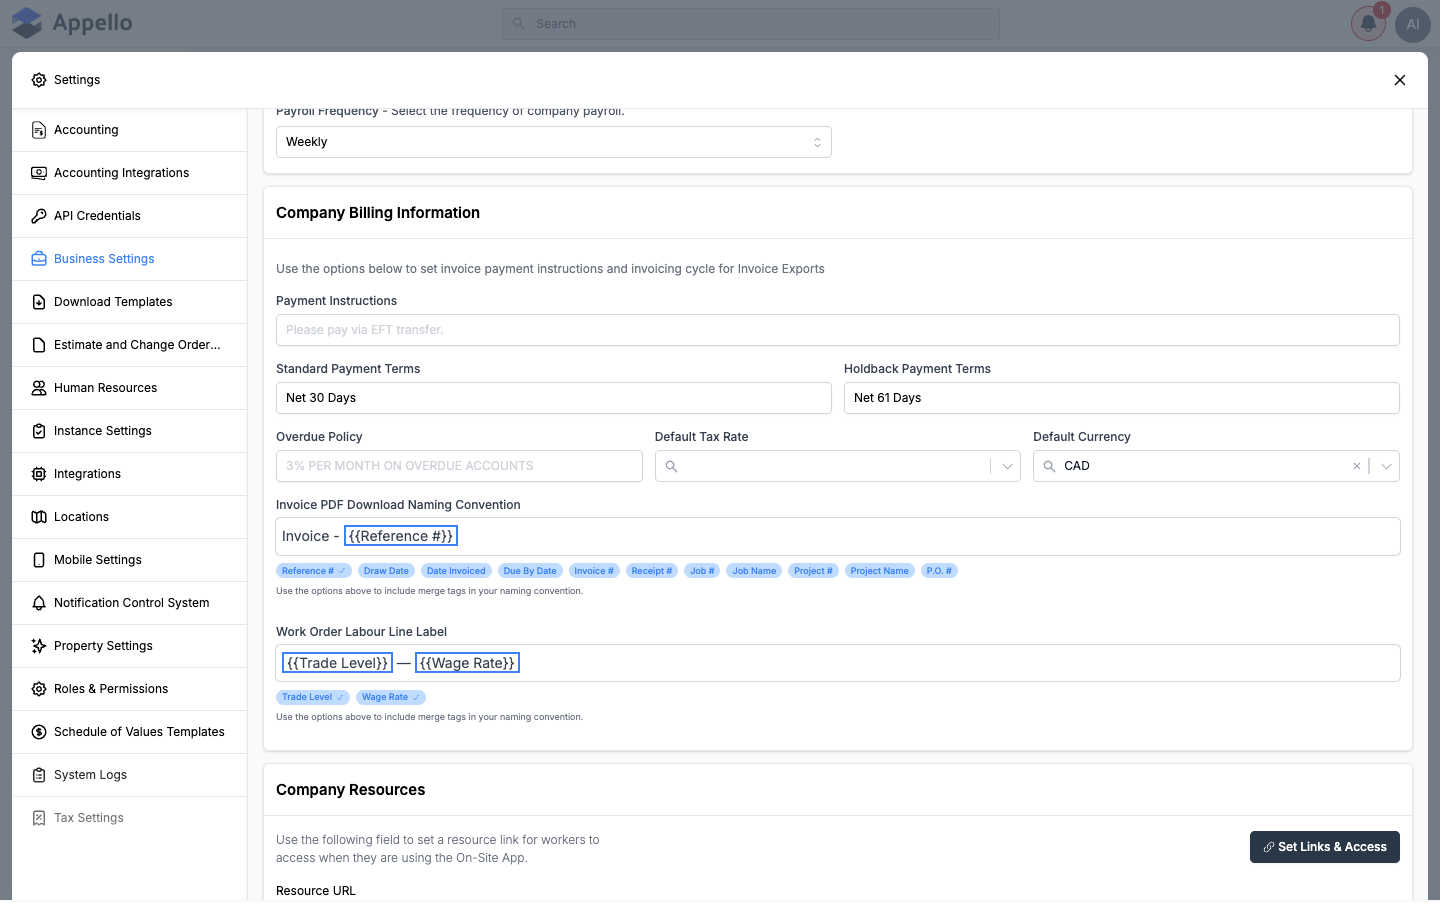Screen dimensions: 1440x918
Task: Add the Invoice # merge tag
Action: 594,571
